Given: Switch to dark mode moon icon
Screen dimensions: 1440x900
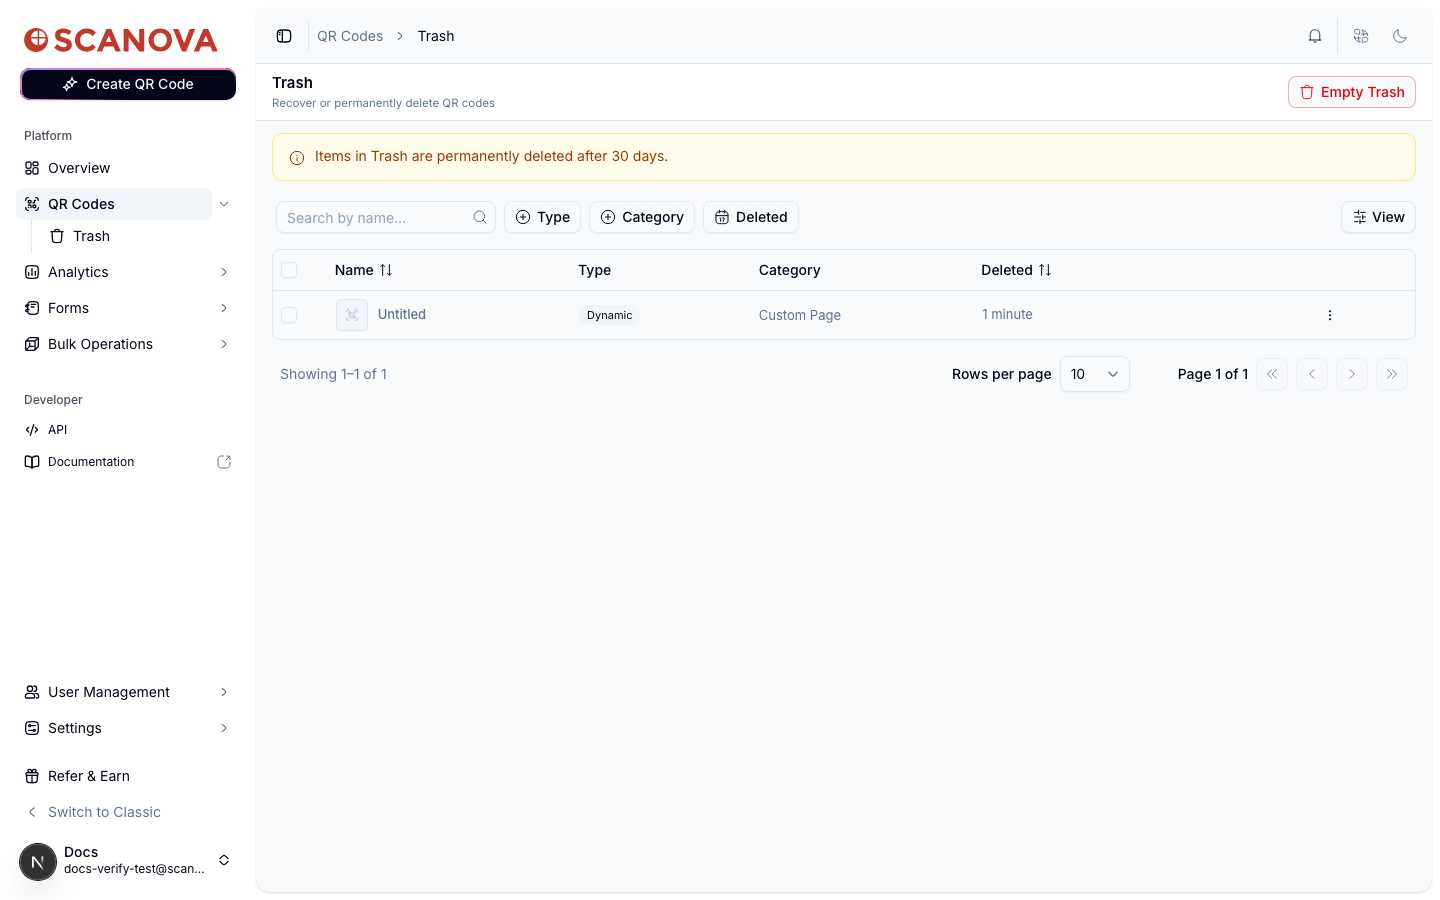Looking at the screenshot, I should (x=1400, y=36).
